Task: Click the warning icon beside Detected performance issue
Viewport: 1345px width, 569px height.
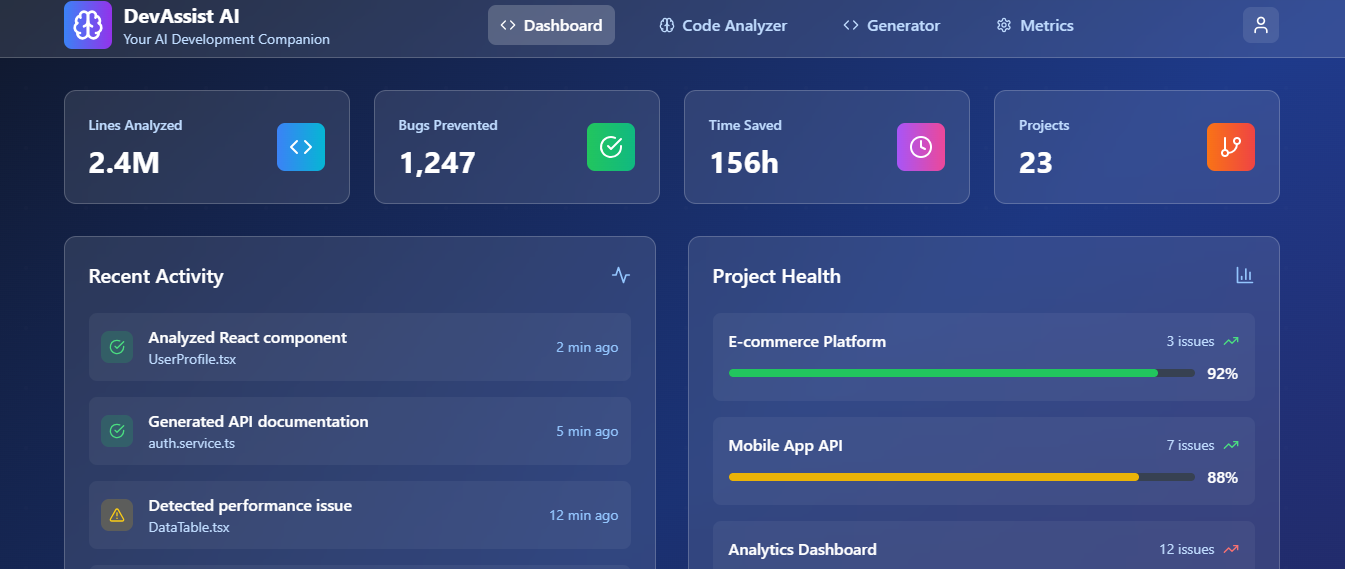Action: [x=117, y=515]
